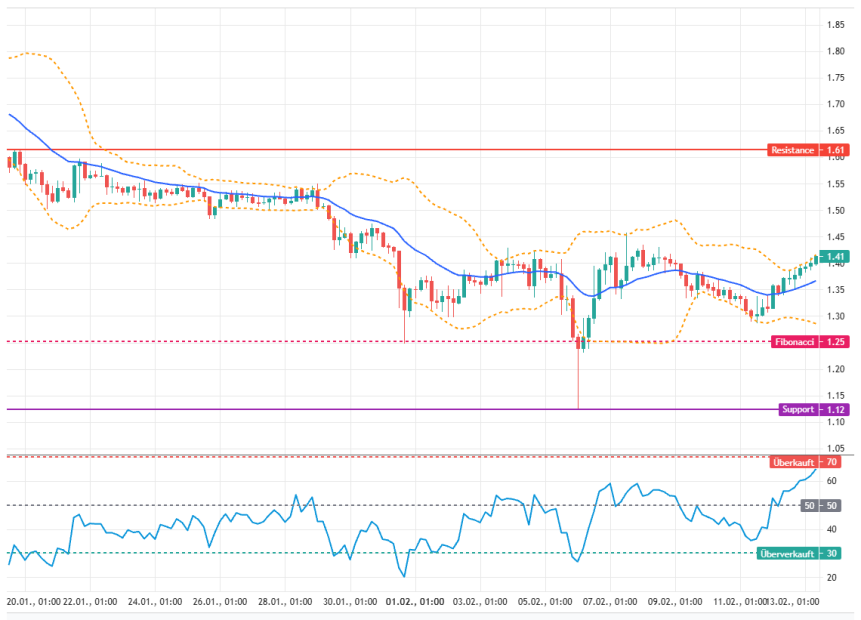The width and height of the screenshot is (861, 620).
Task: Select the 13.02., 01:00 date label
Action: coord(793,603)
